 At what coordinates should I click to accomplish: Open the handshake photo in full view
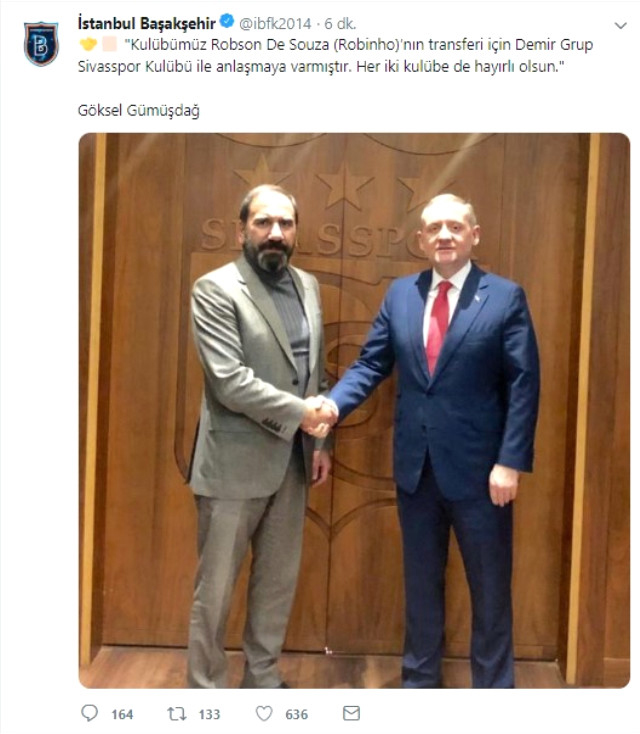[x=354, y=411]
